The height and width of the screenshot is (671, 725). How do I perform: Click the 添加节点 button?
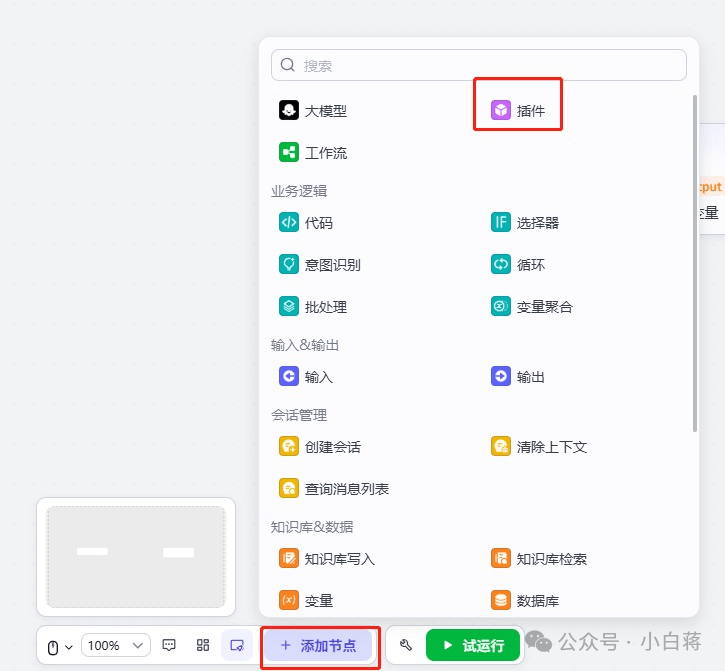point(318,645)
